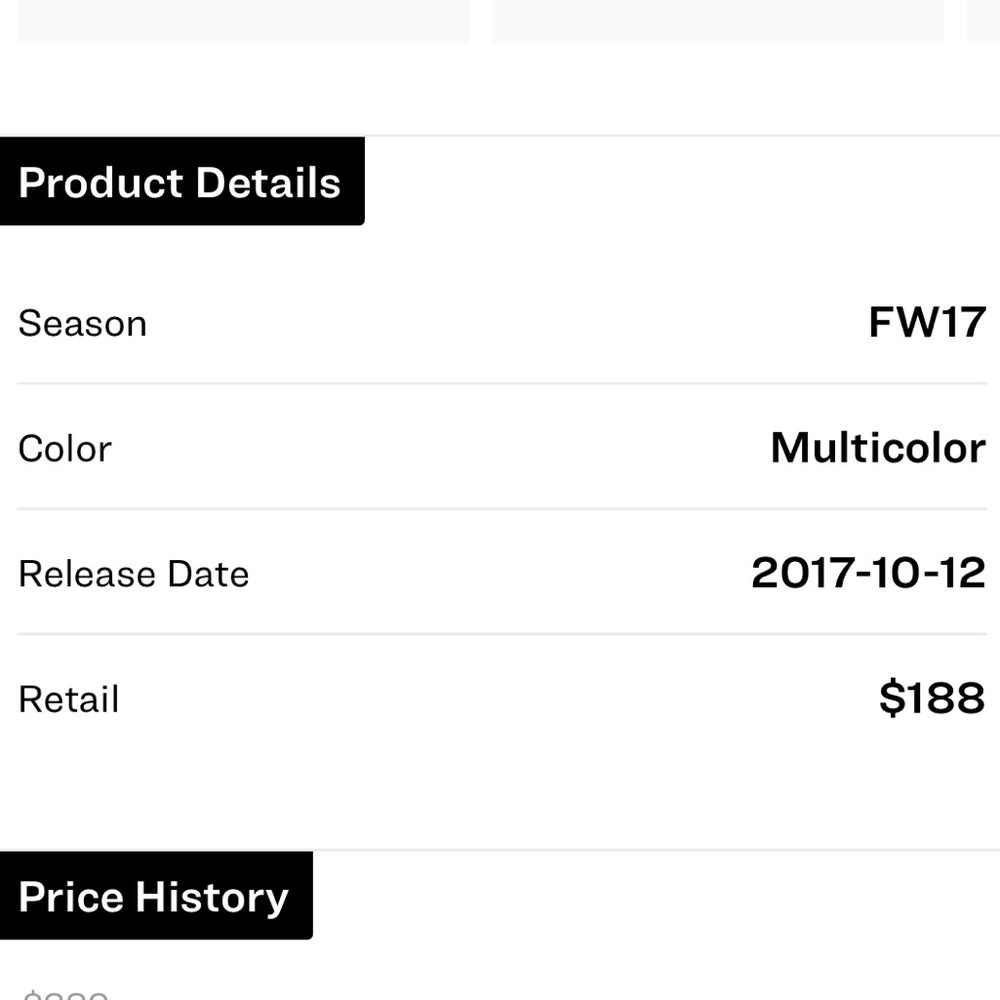Click the divider line under the Season row
This screenshot has width=1000, height=1000.
point(502,383)
